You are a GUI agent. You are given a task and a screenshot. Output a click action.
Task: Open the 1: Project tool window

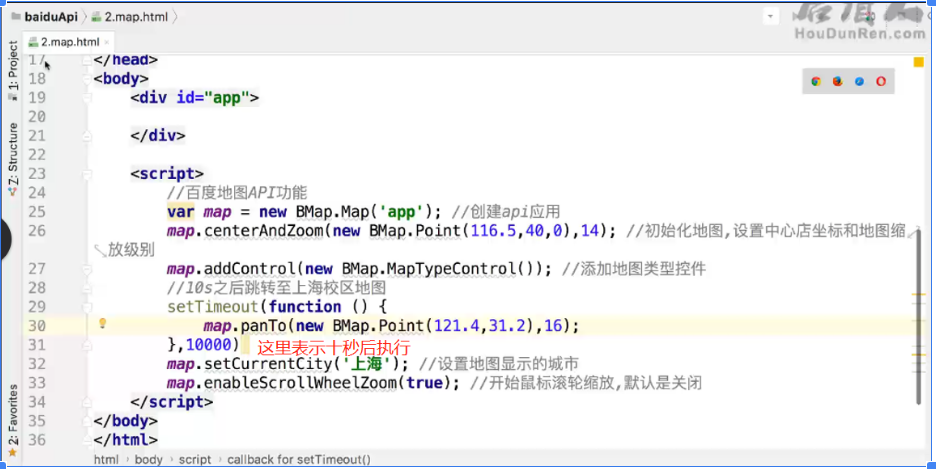(x=13, y=70)
